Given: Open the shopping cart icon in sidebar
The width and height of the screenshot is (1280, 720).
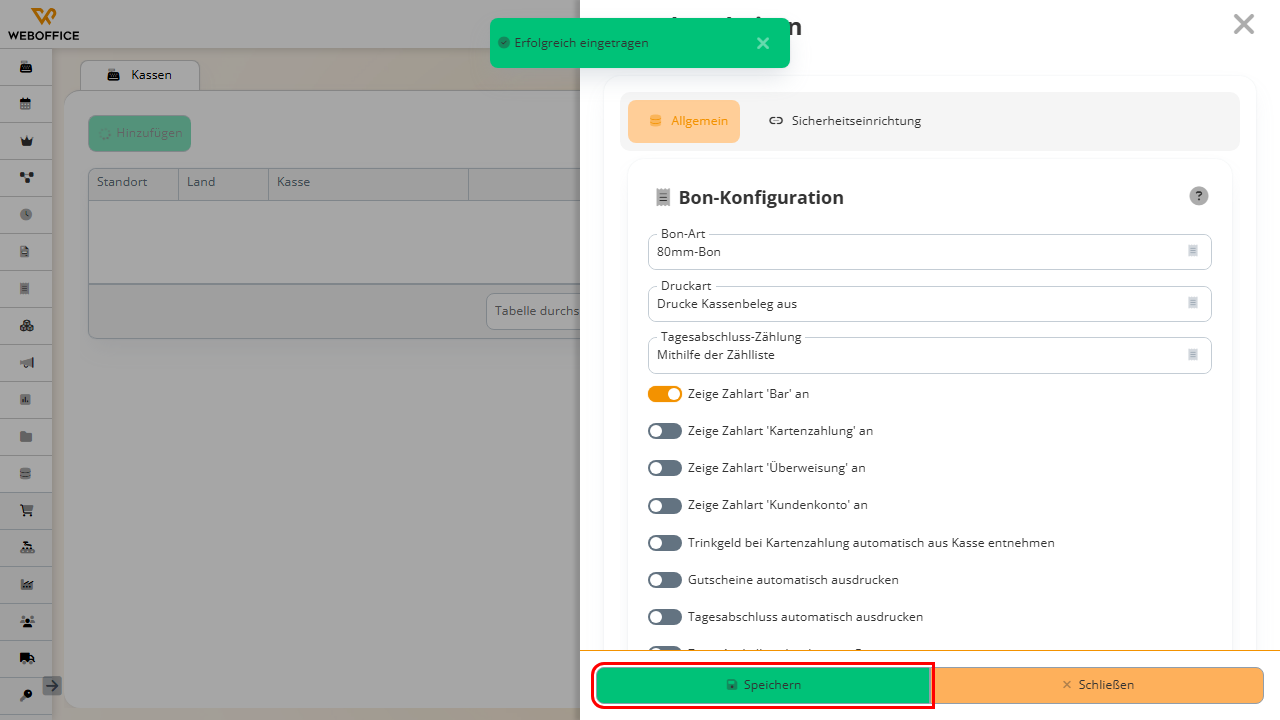Looking at the screenshot, I should coord(26,510).
